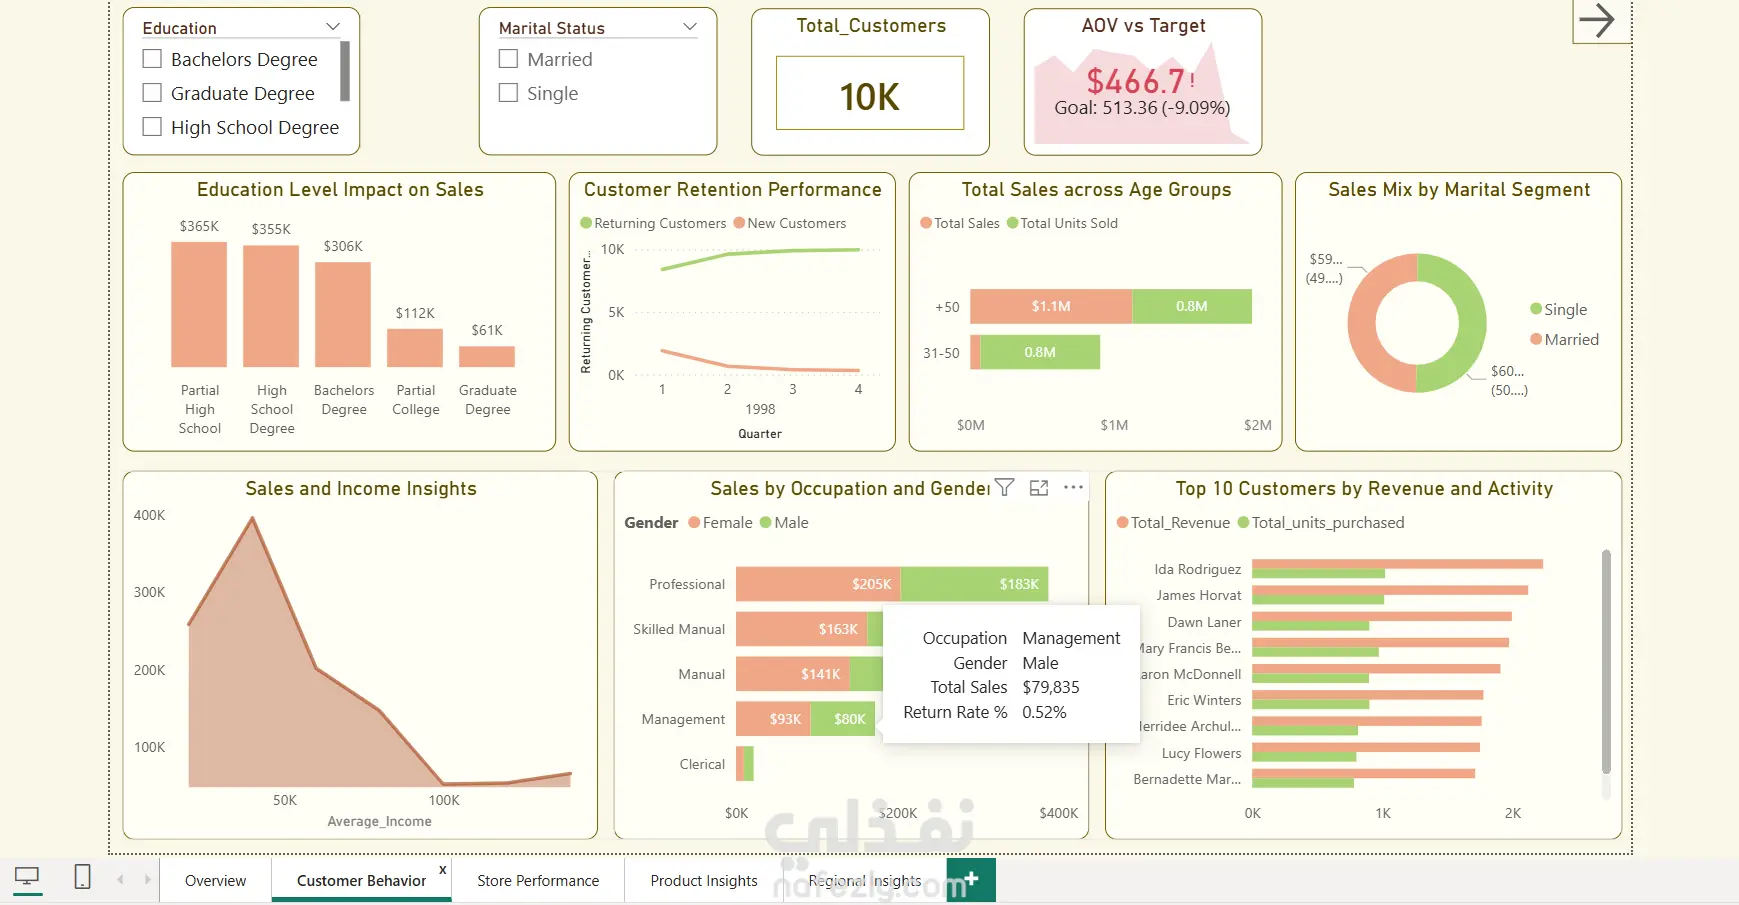
Task: Expand the Education slicer dropdown chevron
Action: click(x=333, y=27)
